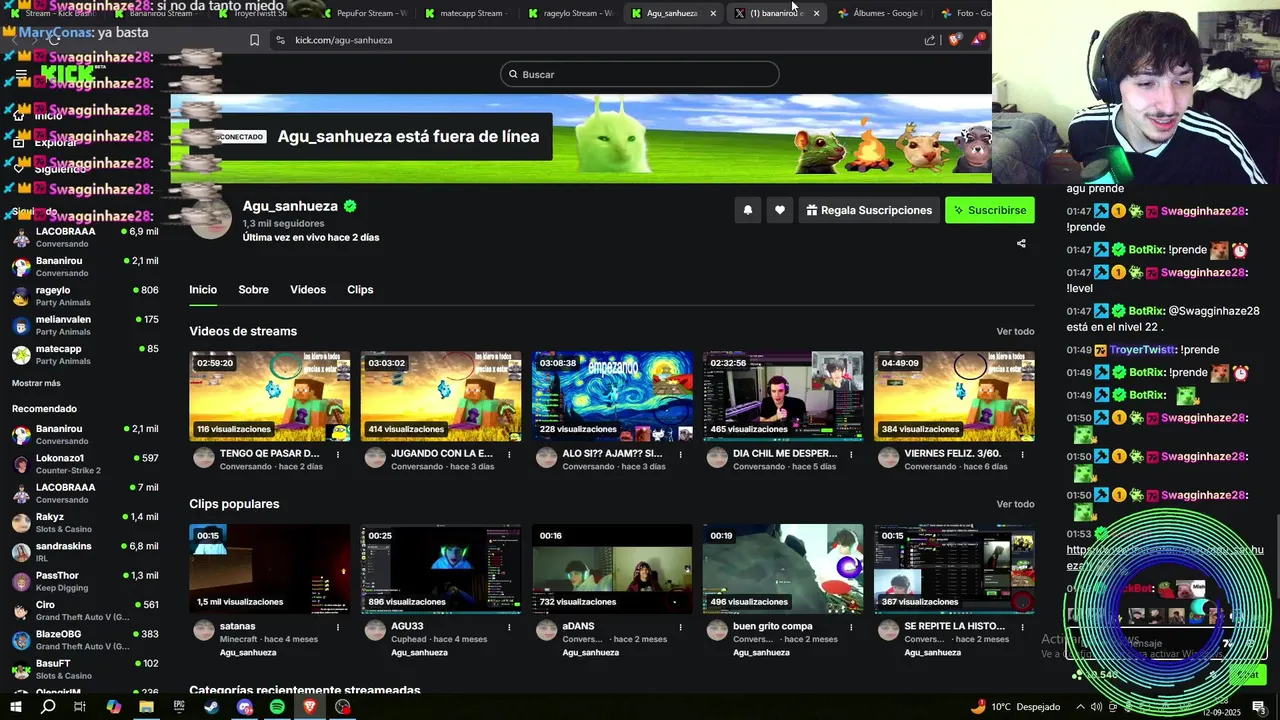
Task: Switch to PepuFor Stream browser tab
Action: point(362,13)
